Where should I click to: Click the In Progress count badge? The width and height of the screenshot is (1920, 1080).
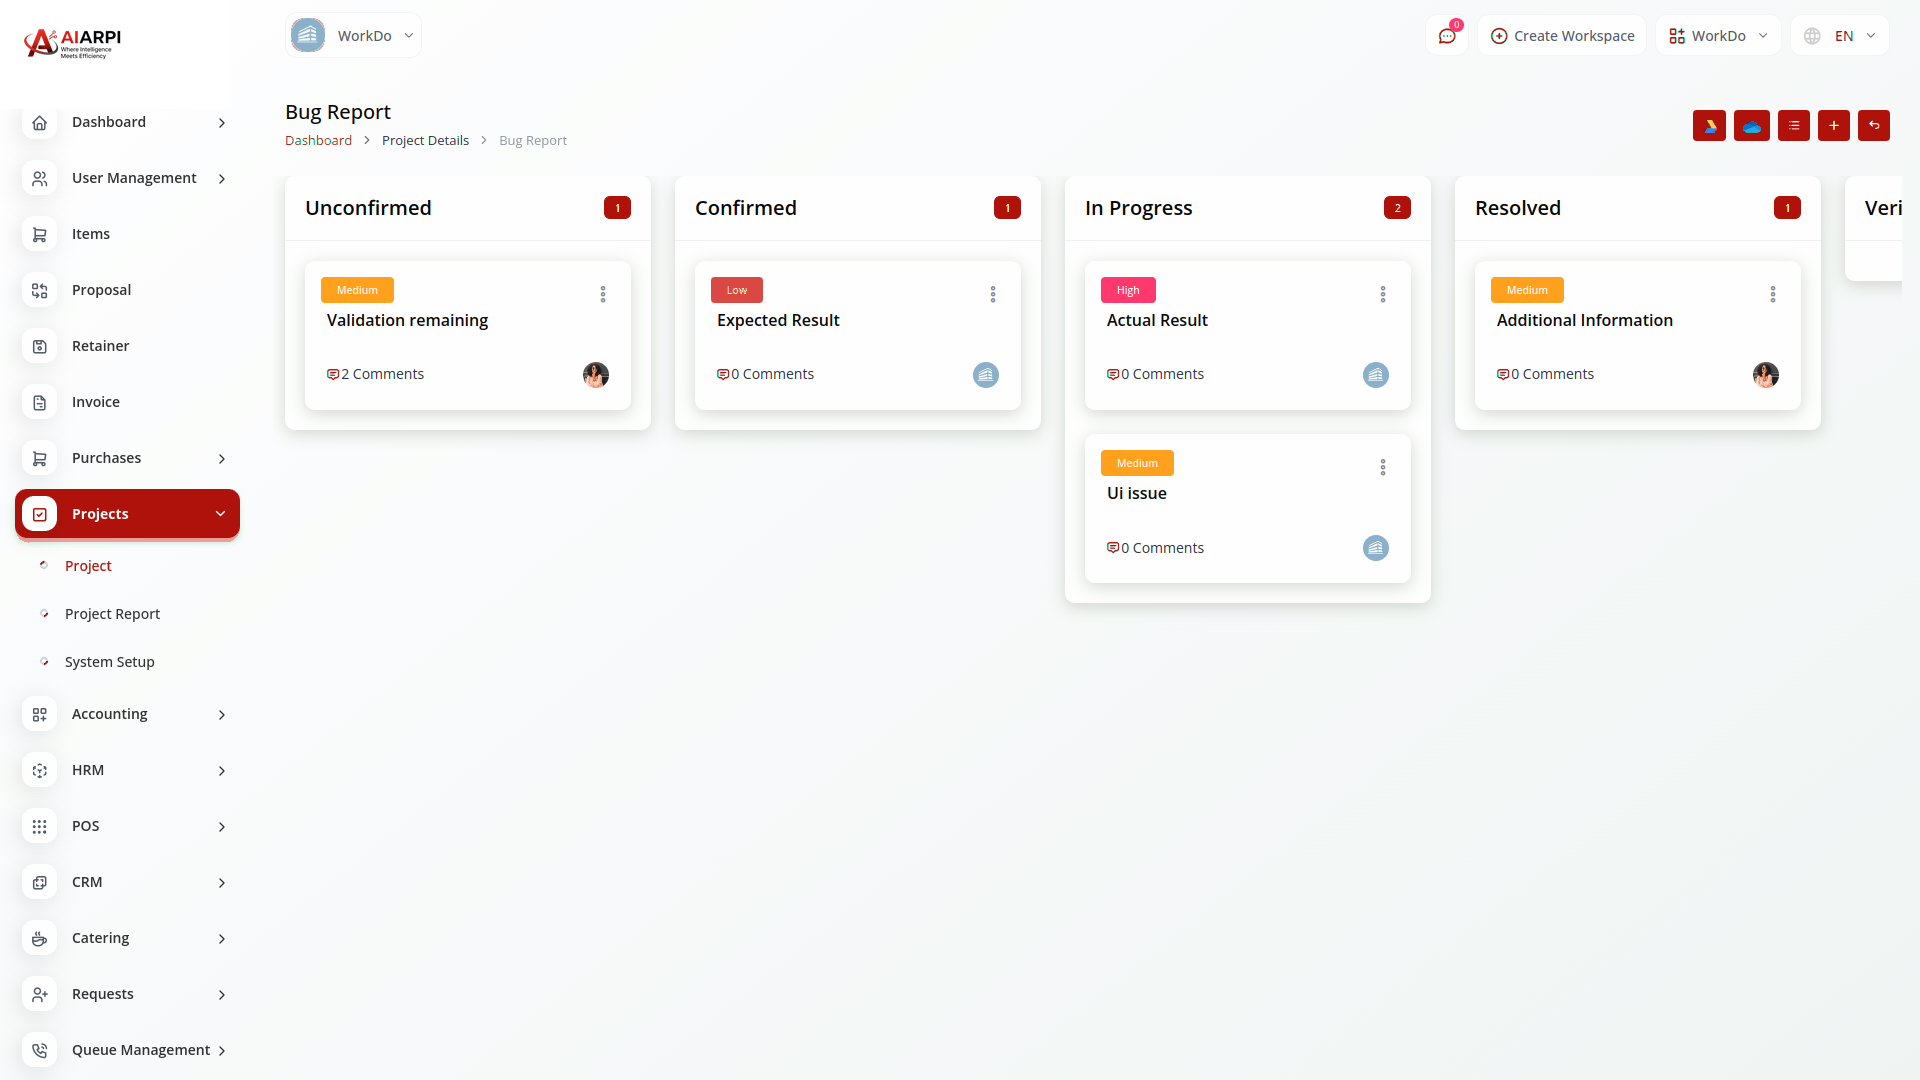pyautogui.click(x=1397, y=208)
